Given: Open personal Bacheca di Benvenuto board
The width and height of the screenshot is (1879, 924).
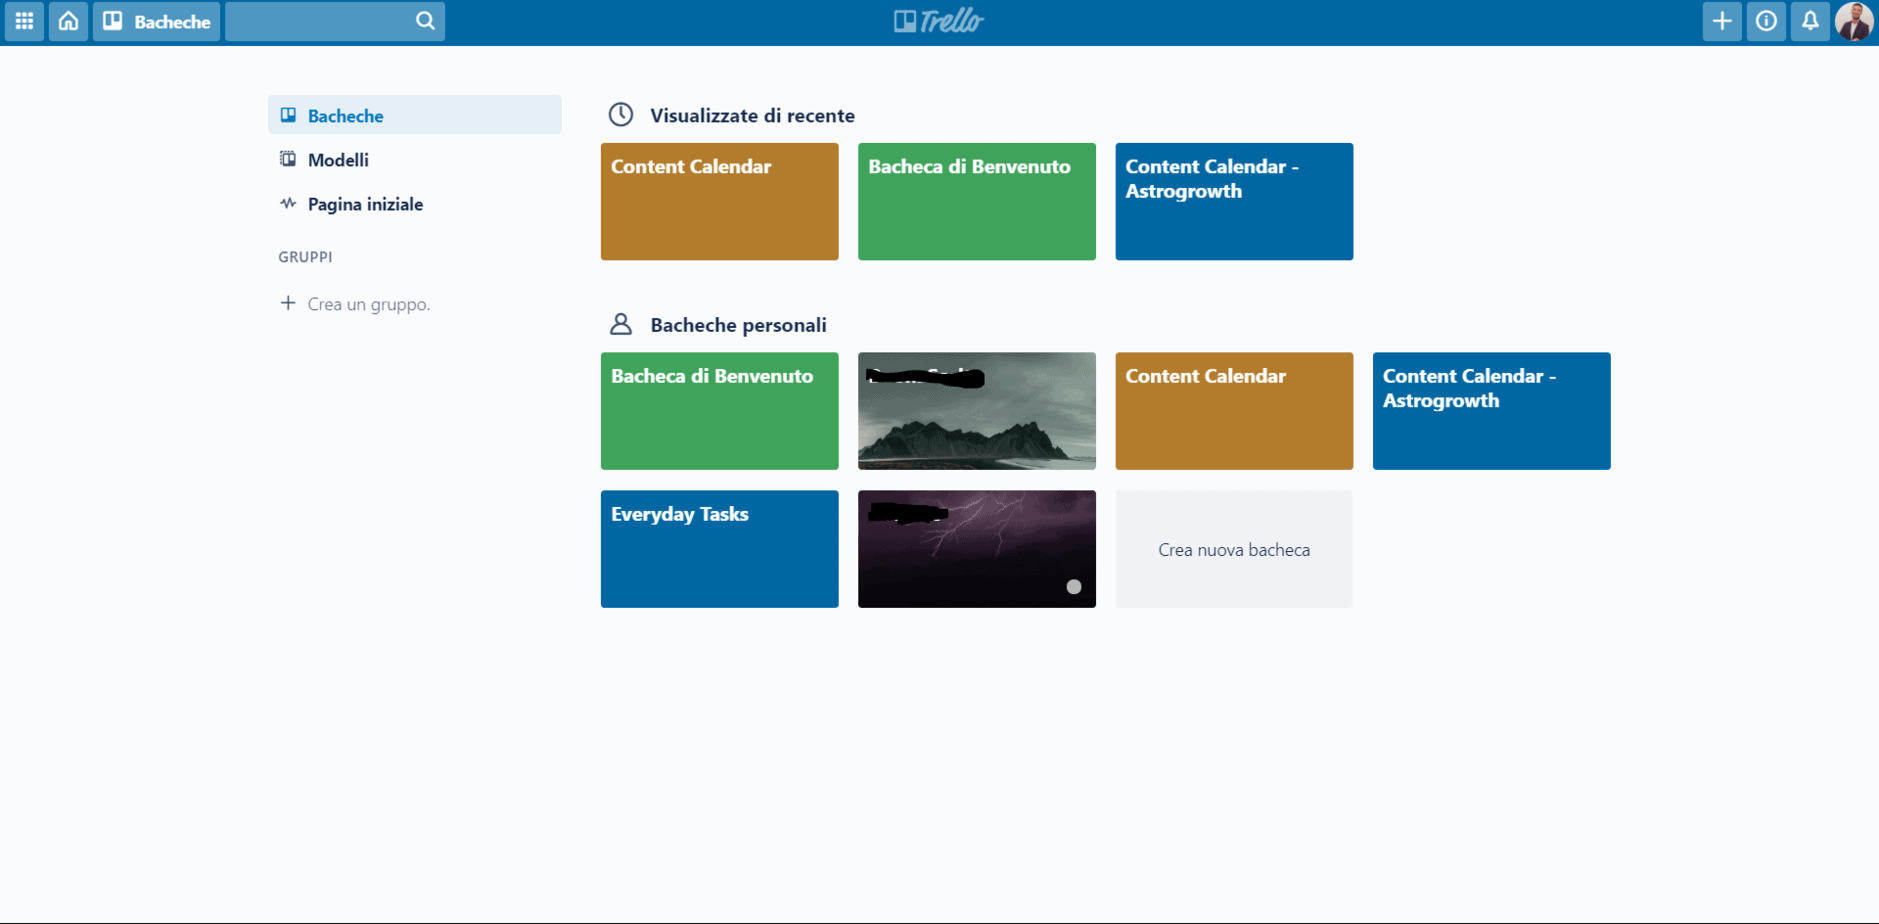Looking at the screenshot, I should [x=719, y=410].
